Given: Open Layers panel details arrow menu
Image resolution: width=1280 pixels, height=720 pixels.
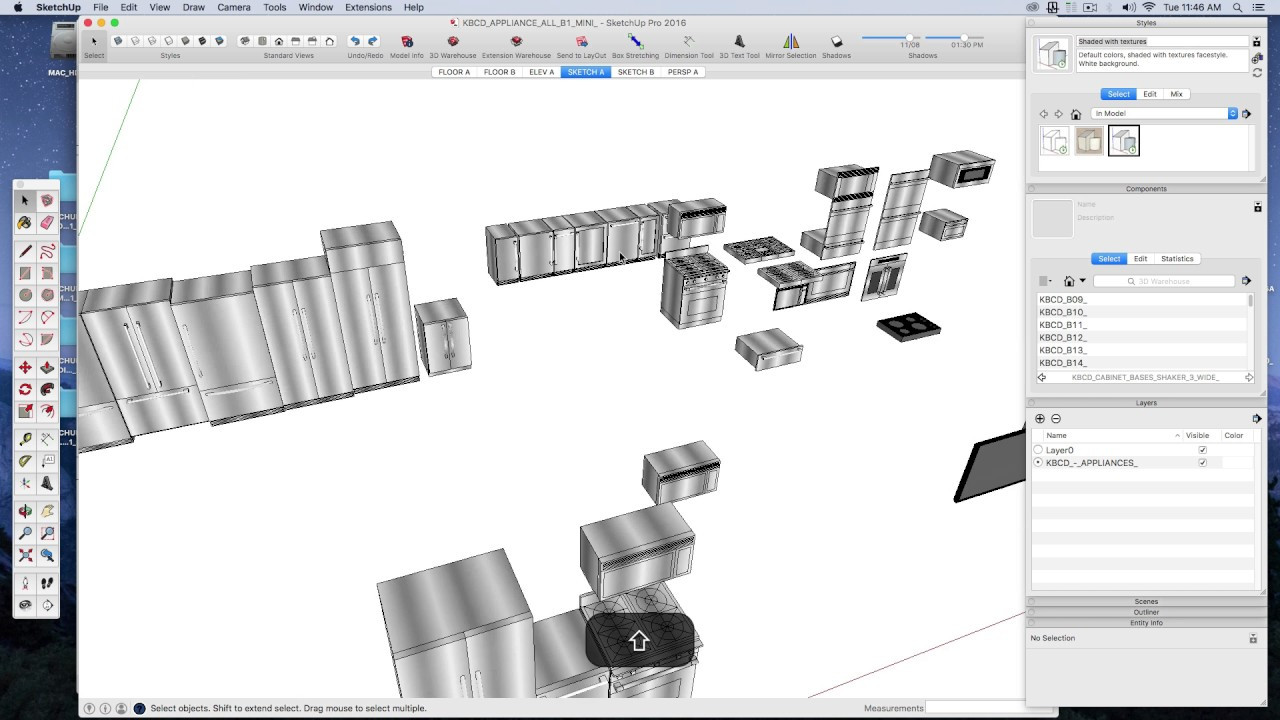Looking at the screenshot, I should click(1256, 419).
